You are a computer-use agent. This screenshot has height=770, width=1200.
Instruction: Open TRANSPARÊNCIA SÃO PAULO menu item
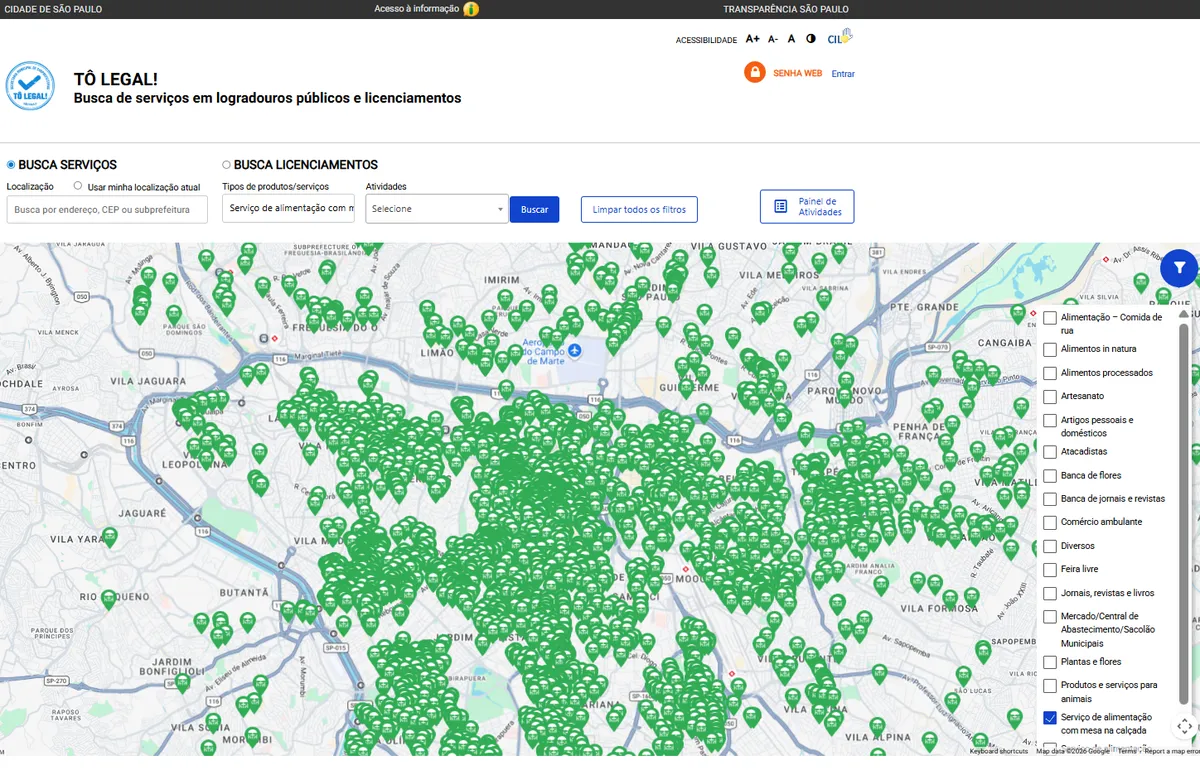784,8
